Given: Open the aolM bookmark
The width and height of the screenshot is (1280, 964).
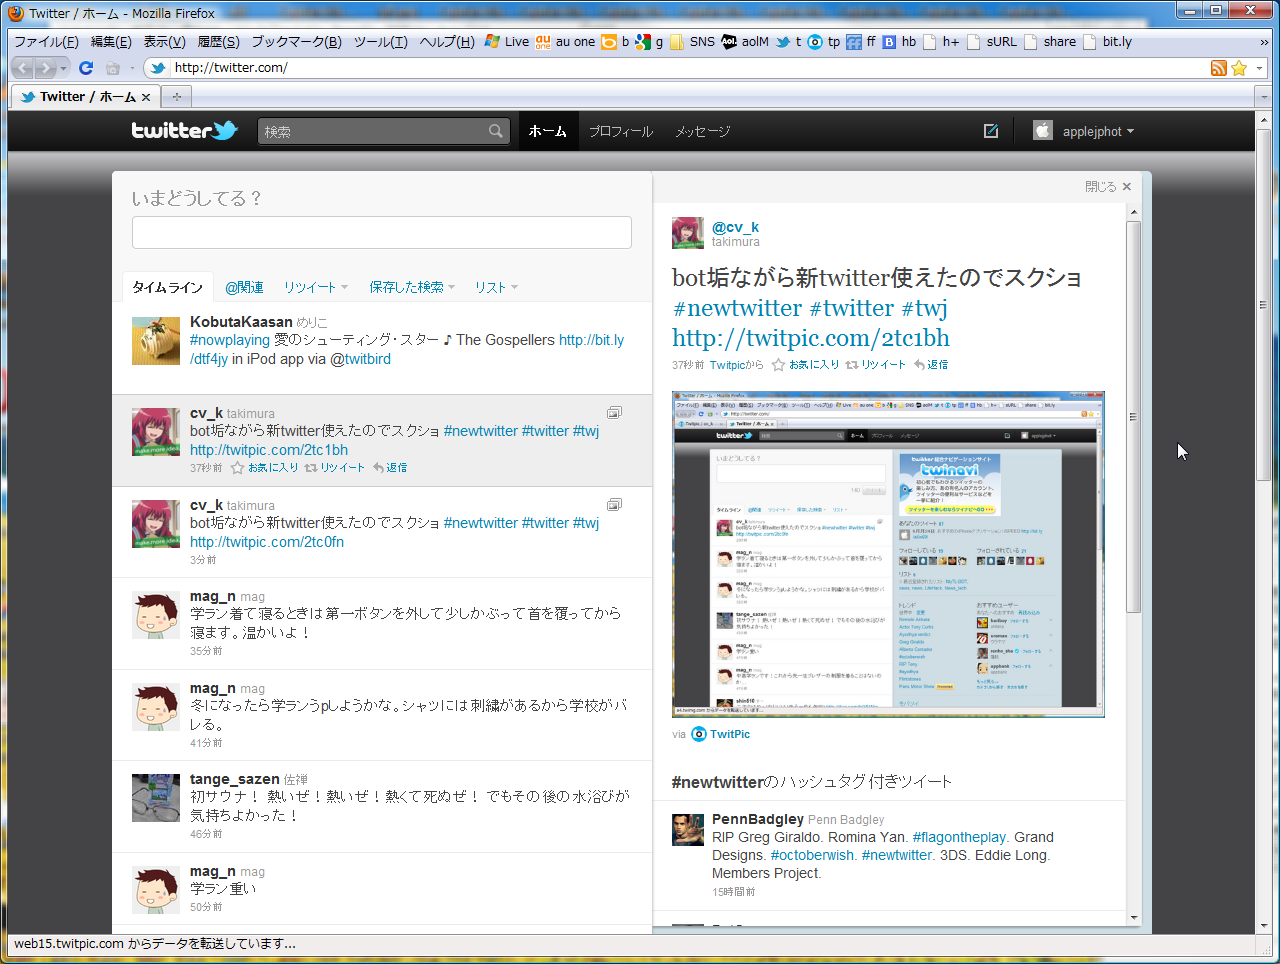Looking at the screenshot, I should [x=745, y=42].
